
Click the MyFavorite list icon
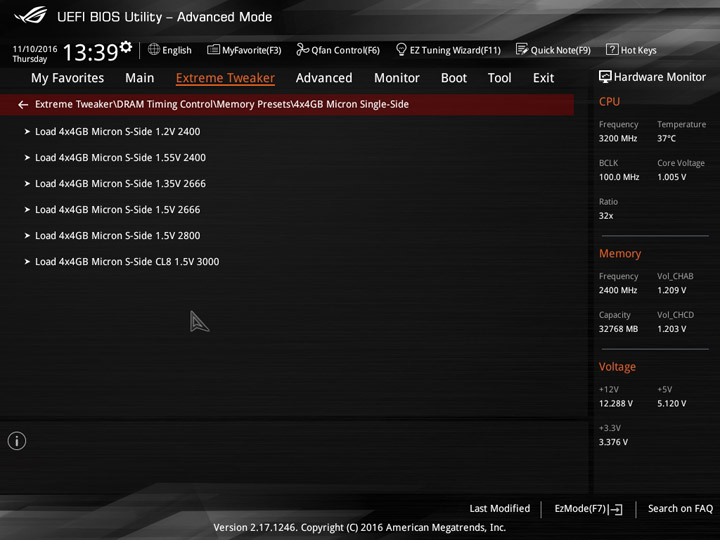tap(213, 49)
